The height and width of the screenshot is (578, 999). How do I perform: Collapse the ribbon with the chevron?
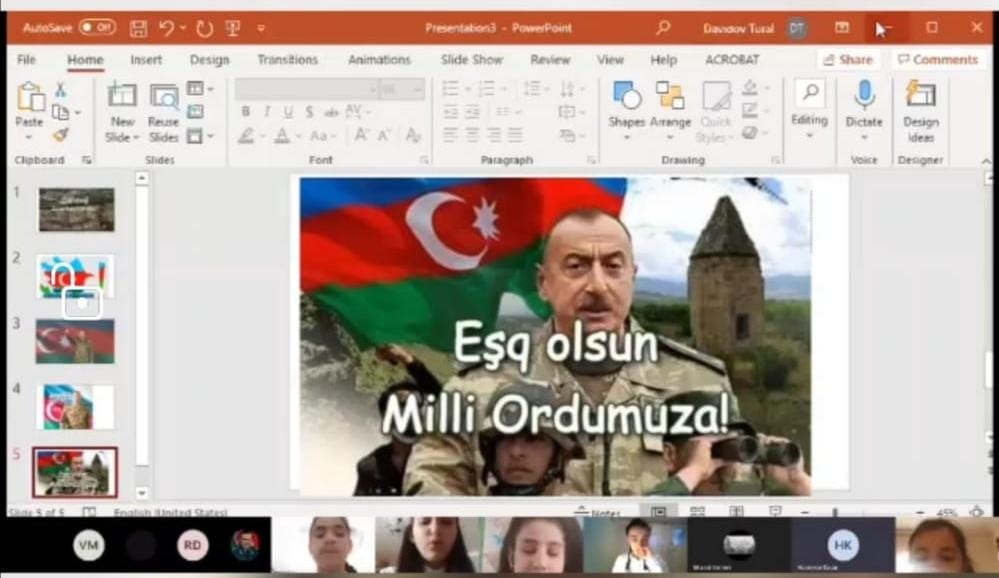(986, 161)
